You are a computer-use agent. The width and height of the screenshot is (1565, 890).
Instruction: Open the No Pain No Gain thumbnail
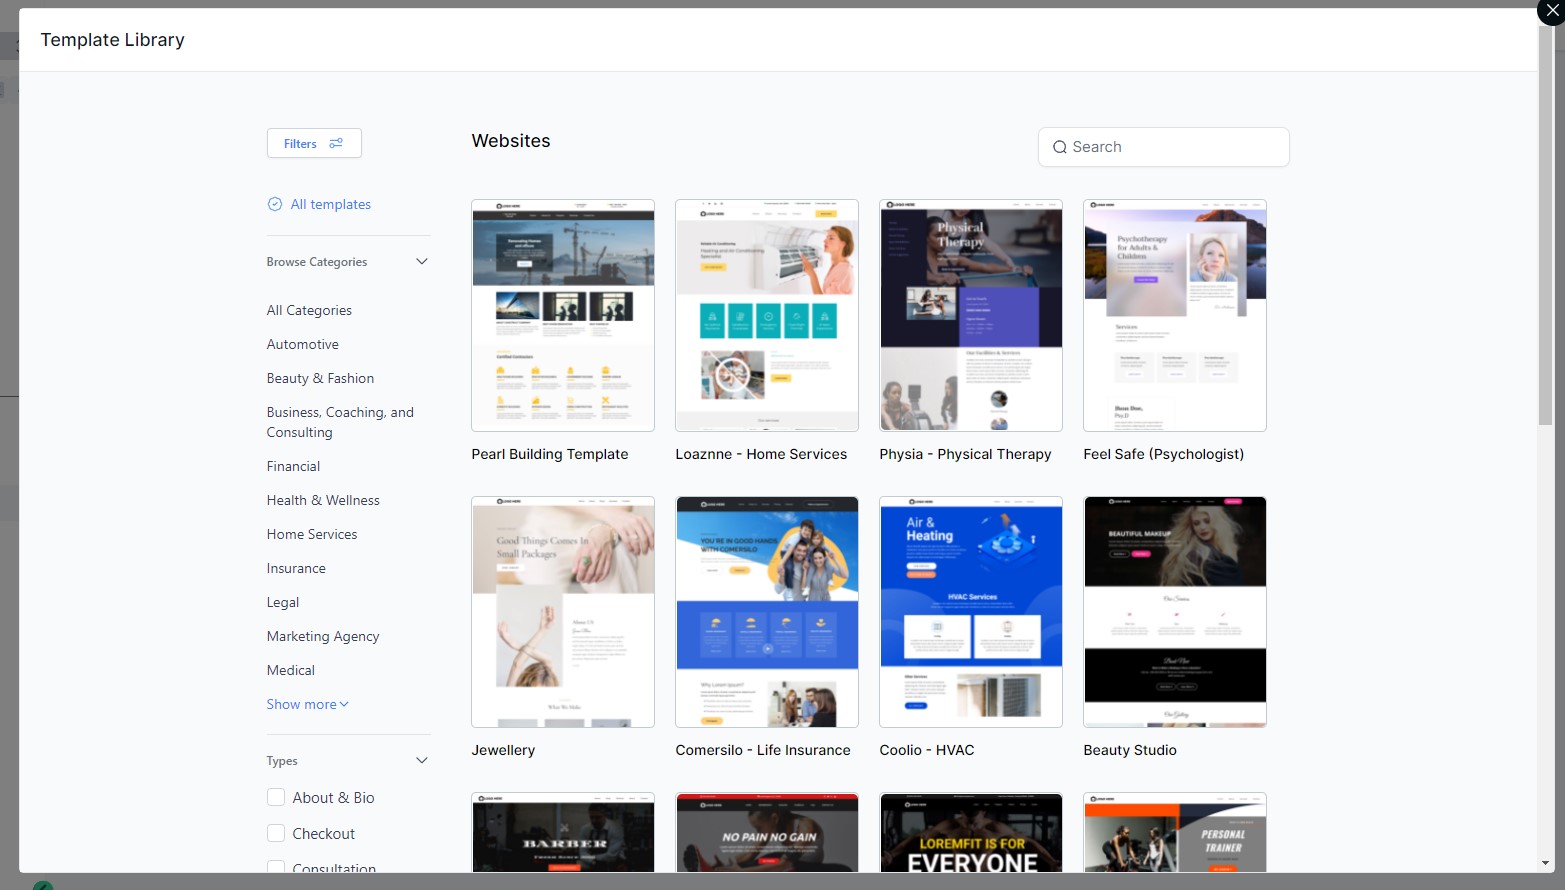(767, 833)
